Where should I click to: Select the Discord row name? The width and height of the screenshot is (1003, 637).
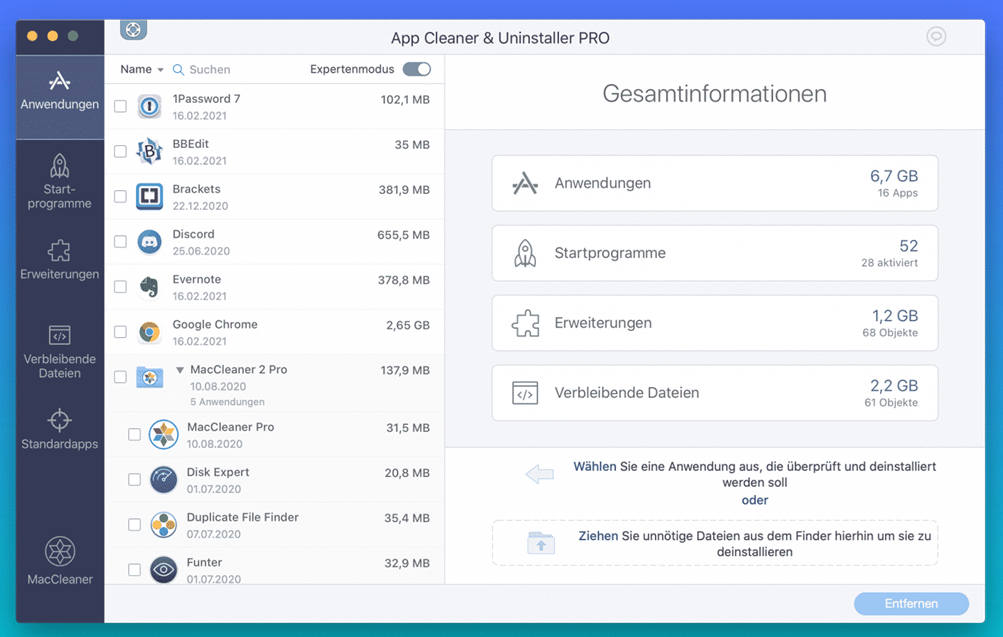tap(193, 234)
